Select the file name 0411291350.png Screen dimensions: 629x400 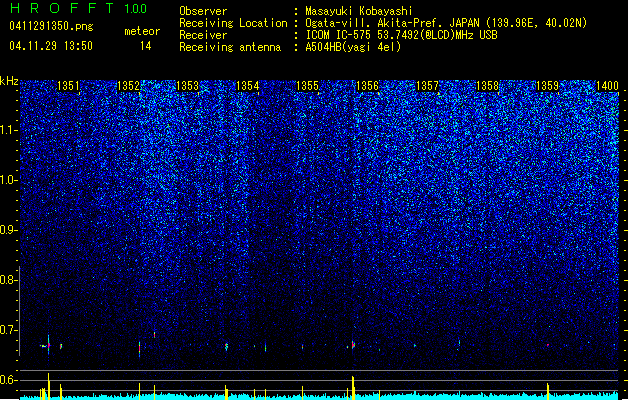(x=51, y=26)
